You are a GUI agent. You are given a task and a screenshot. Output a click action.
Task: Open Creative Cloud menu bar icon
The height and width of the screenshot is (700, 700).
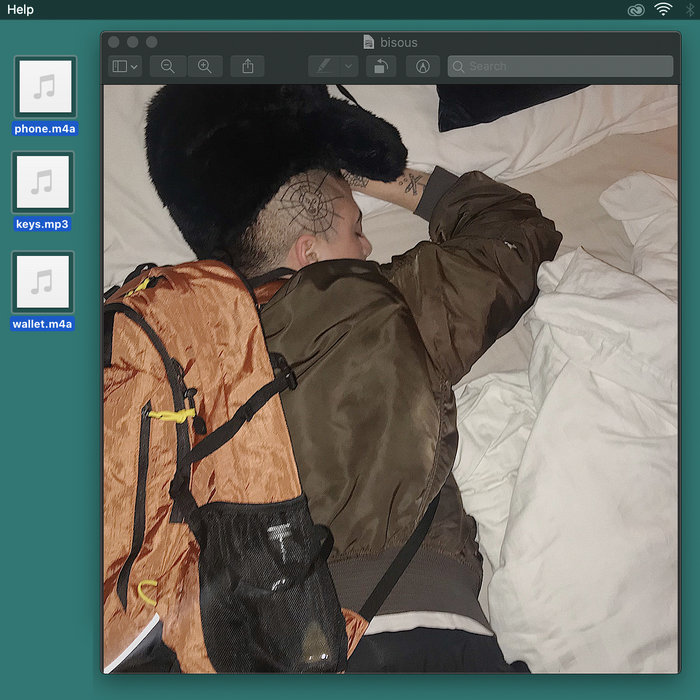pos(636,10)
